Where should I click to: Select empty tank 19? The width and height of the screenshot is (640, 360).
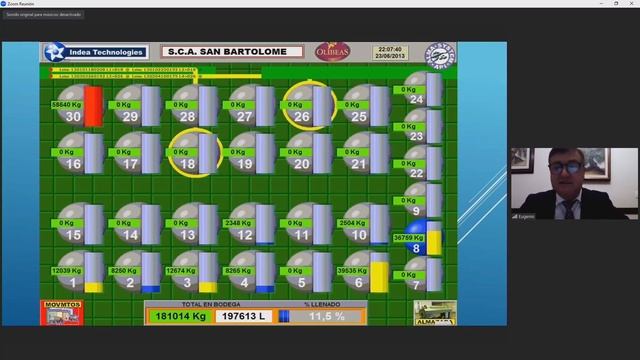[x=249, y=153]
